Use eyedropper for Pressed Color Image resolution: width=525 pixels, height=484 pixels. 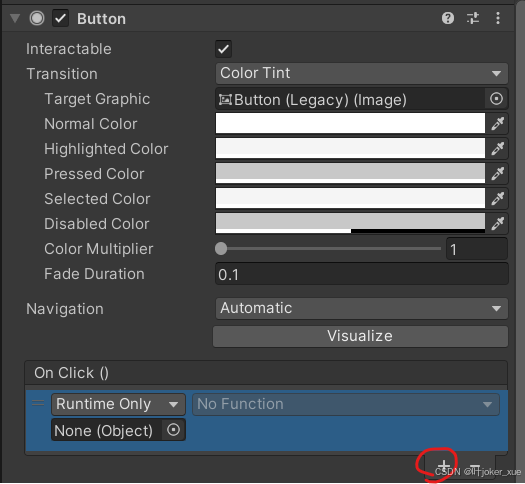pyautogui.click(x=498, y=173)
